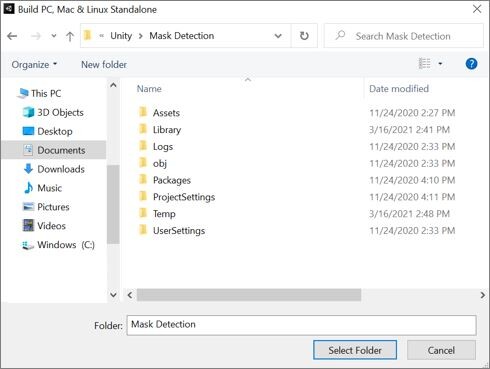Expand the recent locations dropdown arrow
The height and width of the screenshot is (369, 490).
[54, 36]
